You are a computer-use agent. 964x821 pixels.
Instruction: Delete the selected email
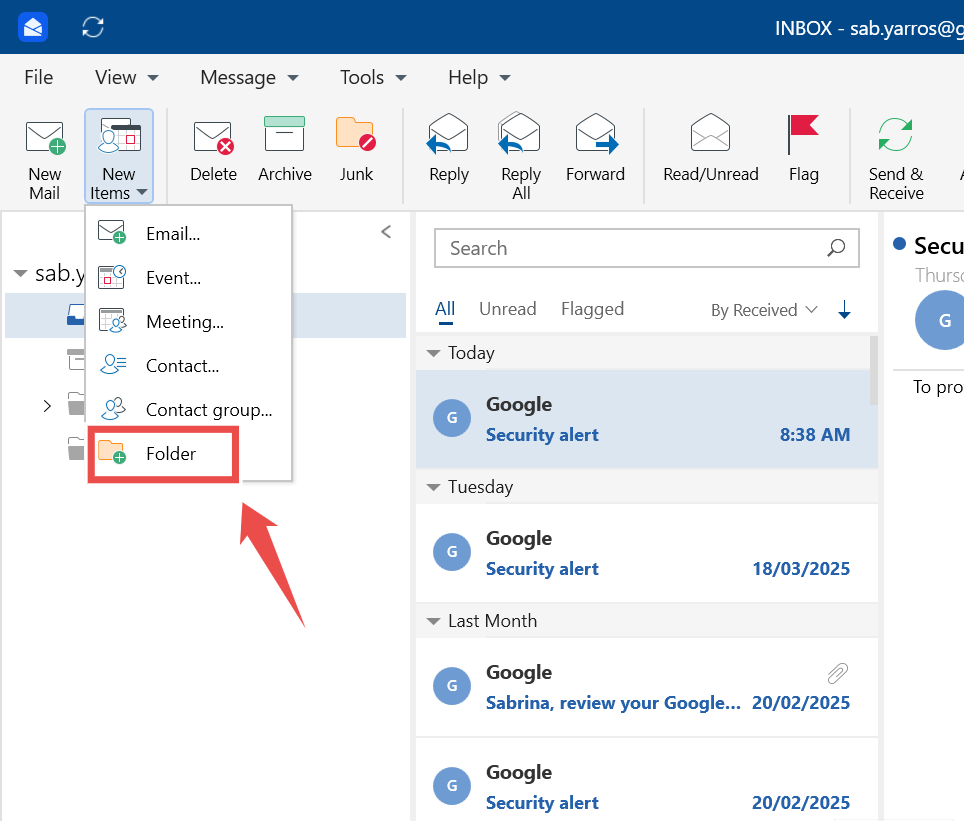213,149
